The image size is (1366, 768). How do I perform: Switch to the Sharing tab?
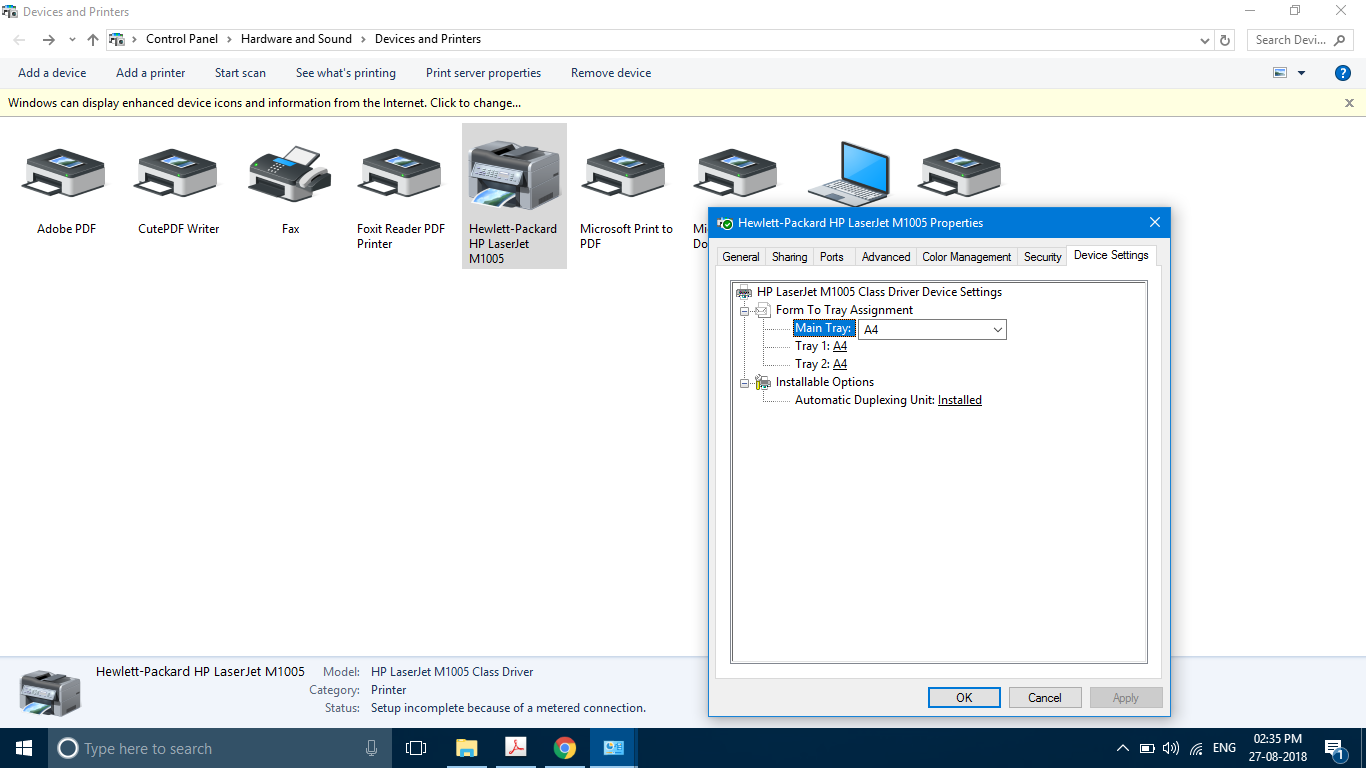pyautogui.click(x=789, y=257)
